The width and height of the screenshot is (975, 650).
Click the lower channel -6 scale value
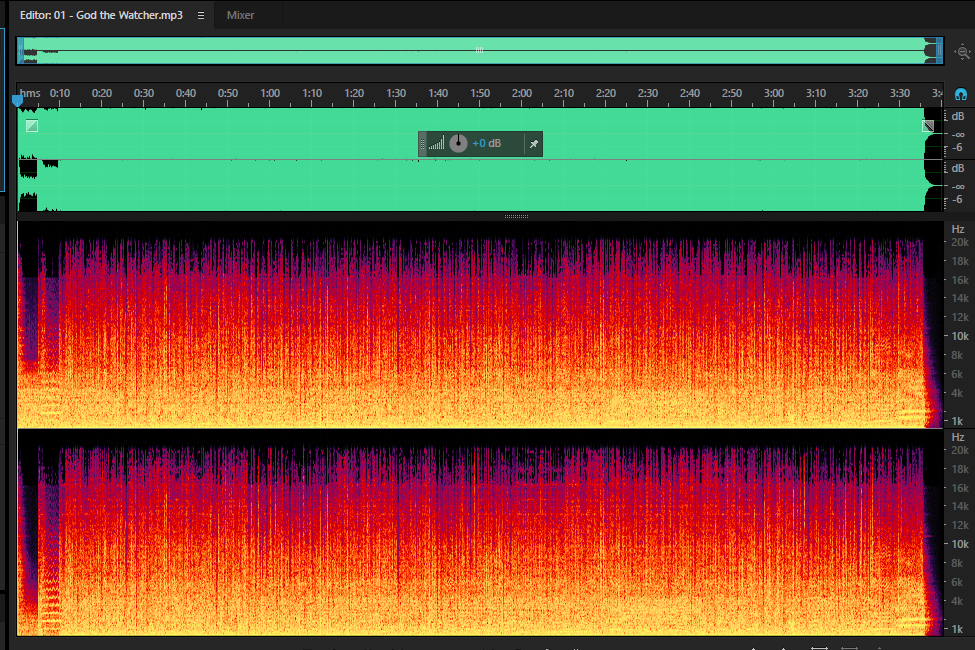[x=958, y=199]
